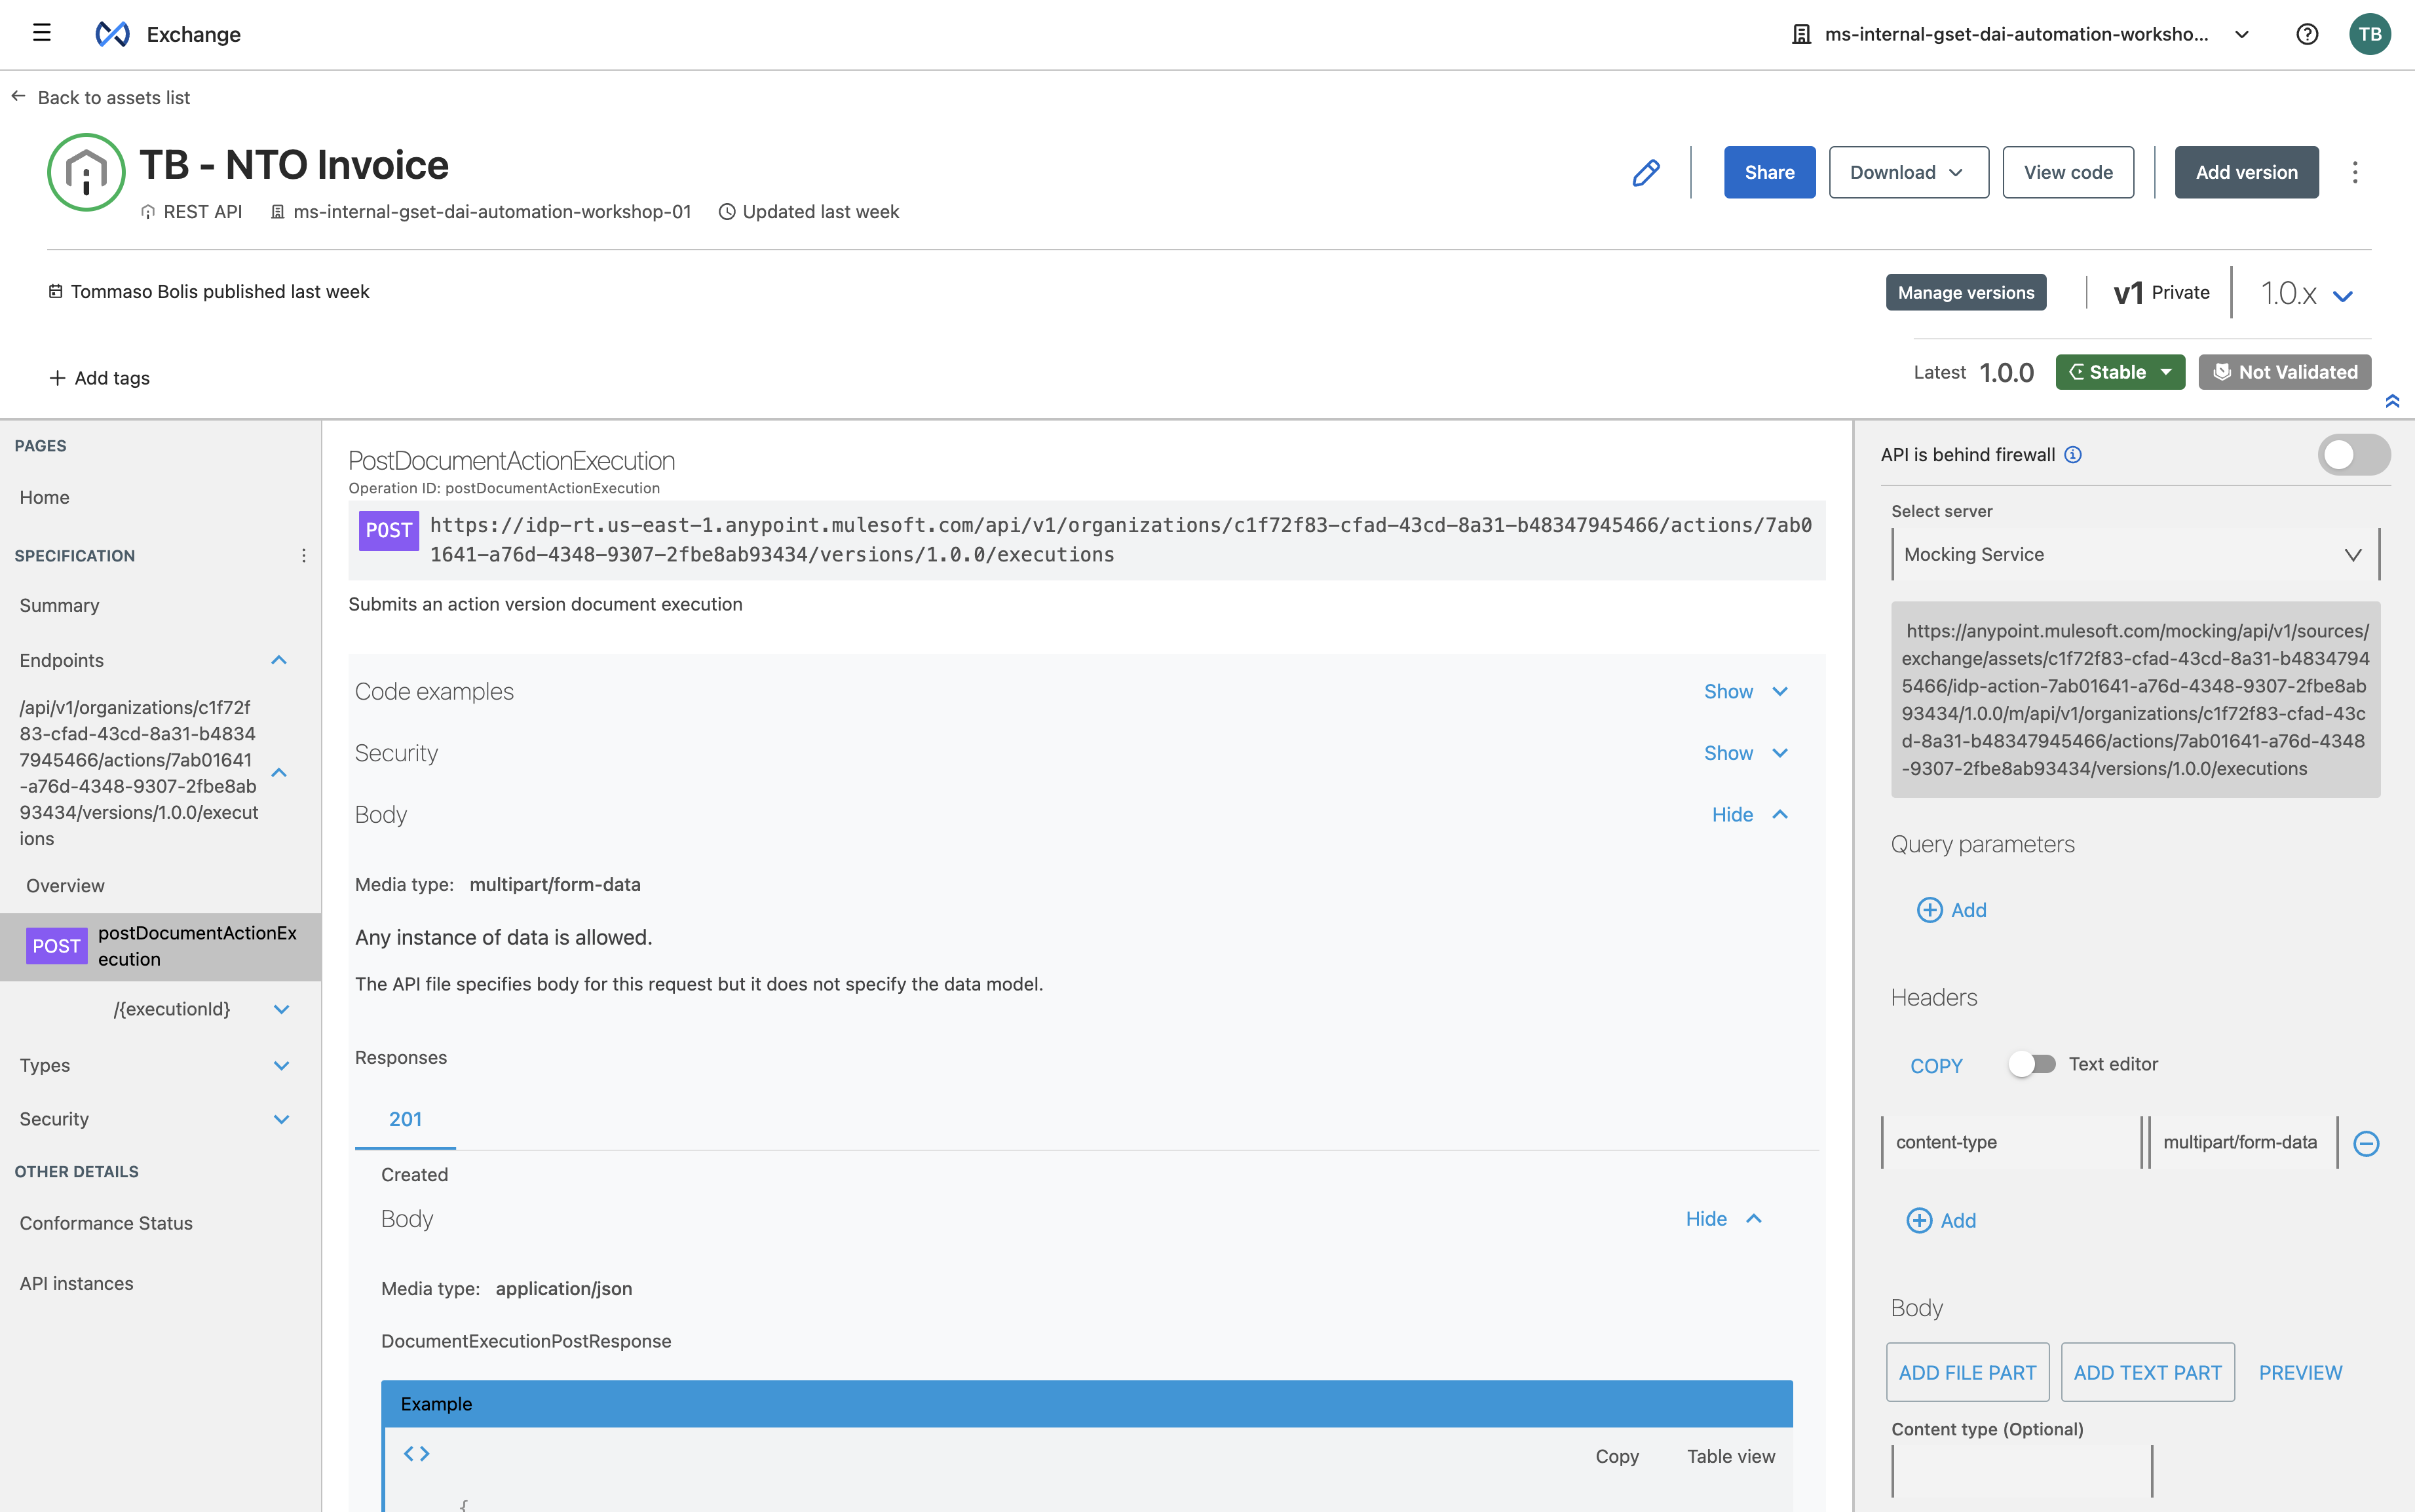Open the three-dot more options menu
Image resolution: width=2415 pixels, height=1512 pixels.
point(2355,172)
